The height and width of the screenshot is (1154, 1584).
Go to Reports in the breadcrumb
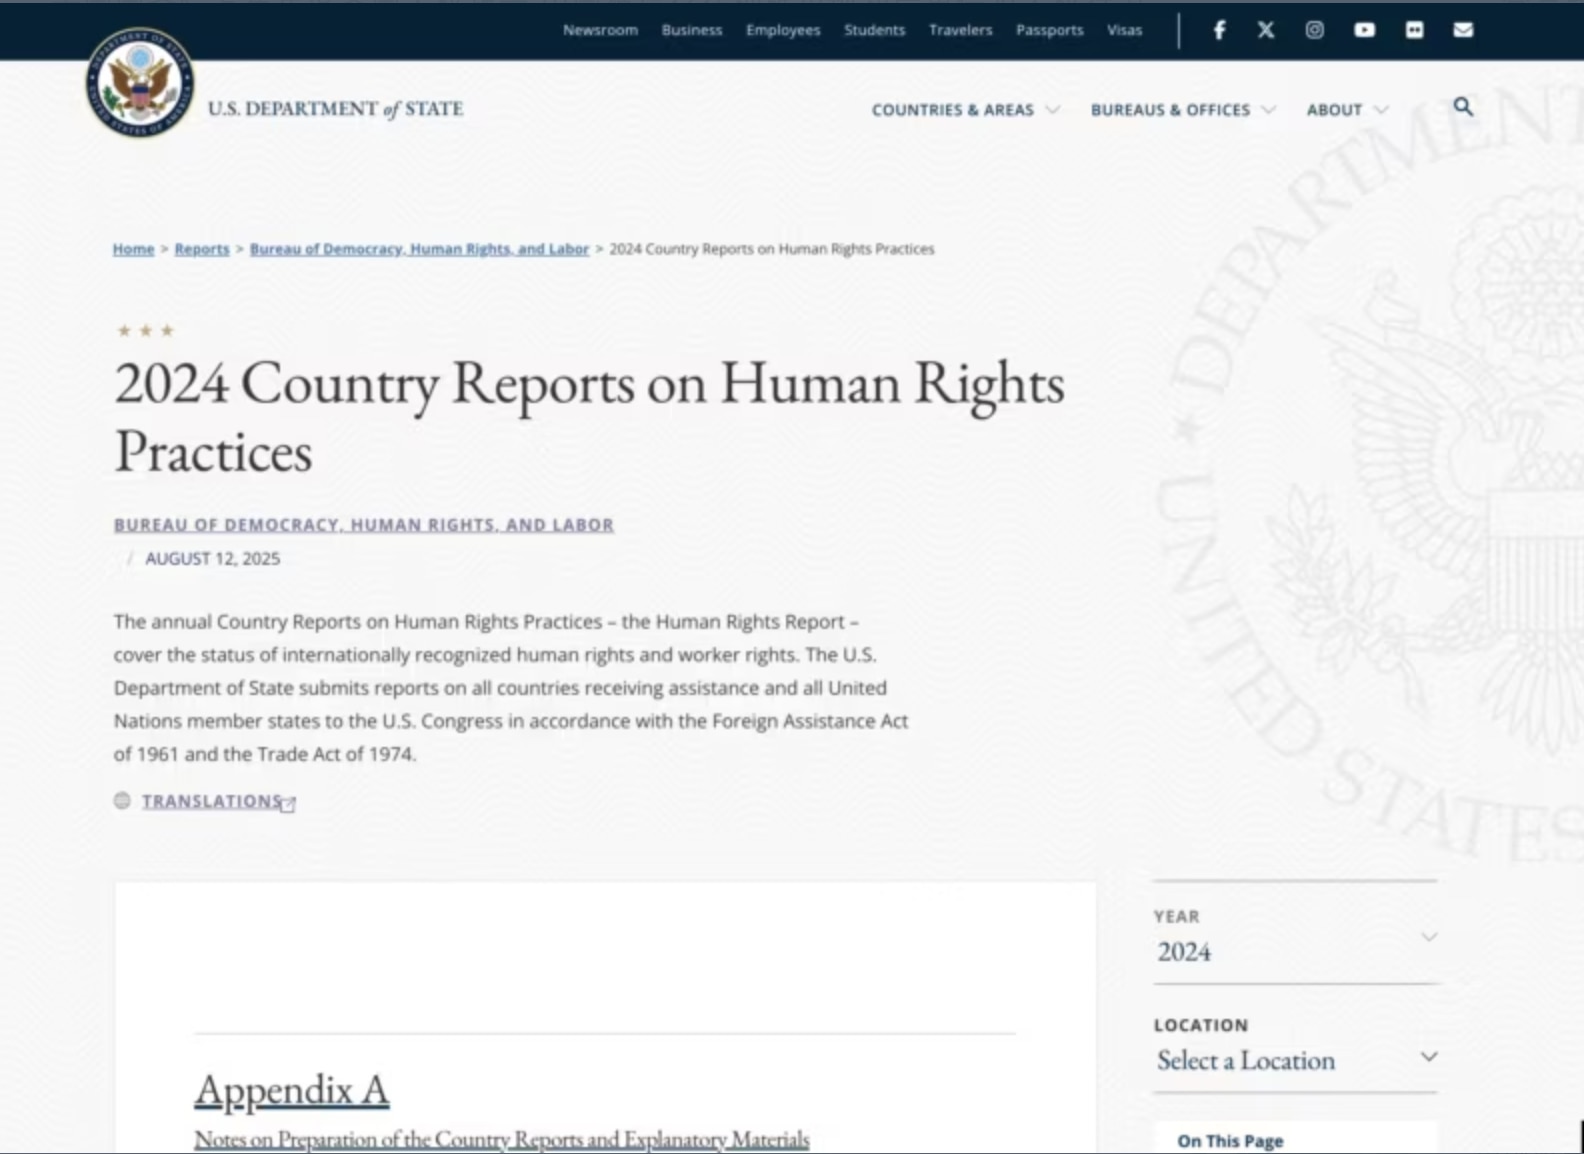(x=202, y=249)
